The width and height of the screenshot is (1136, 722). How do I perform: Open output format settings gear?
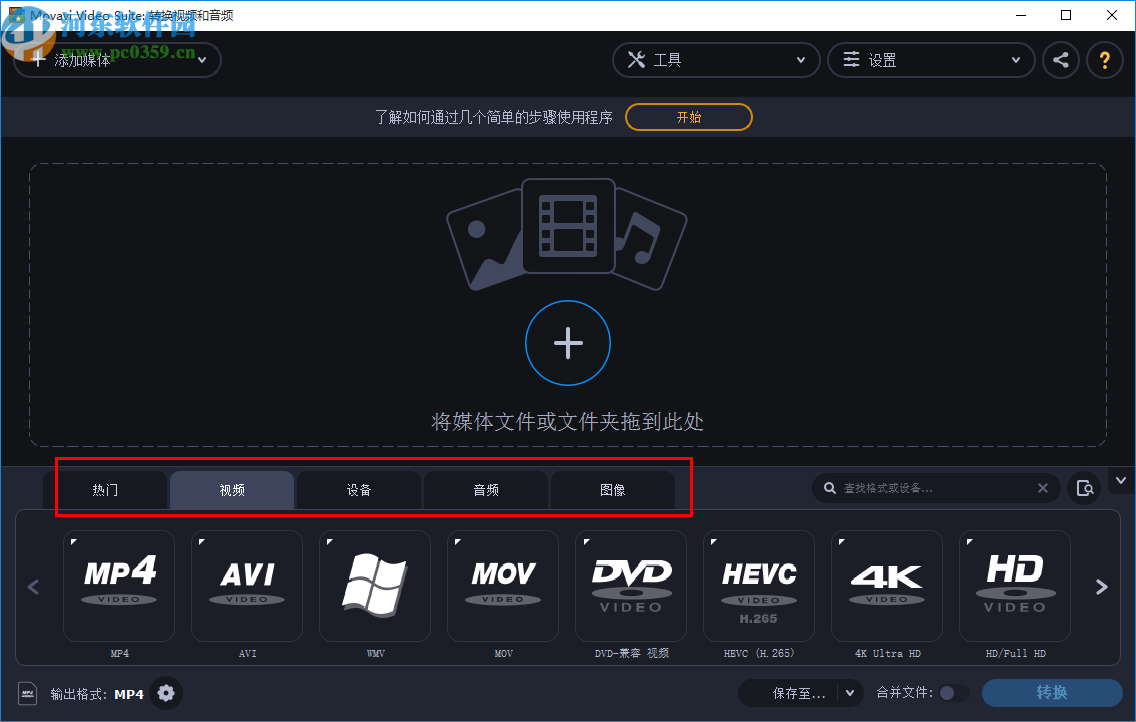pos(166,693)
